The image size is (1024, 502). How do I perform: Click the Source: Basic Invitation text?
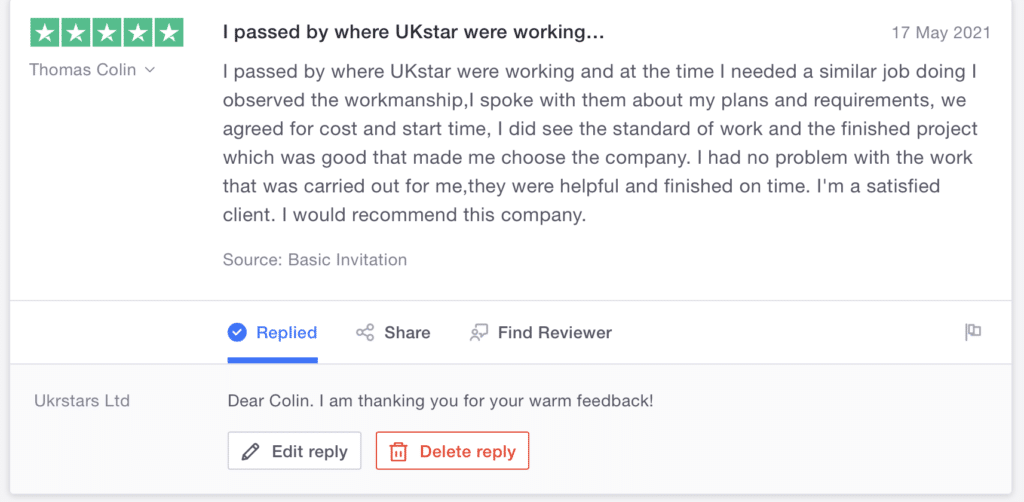[x=315, y=260]
